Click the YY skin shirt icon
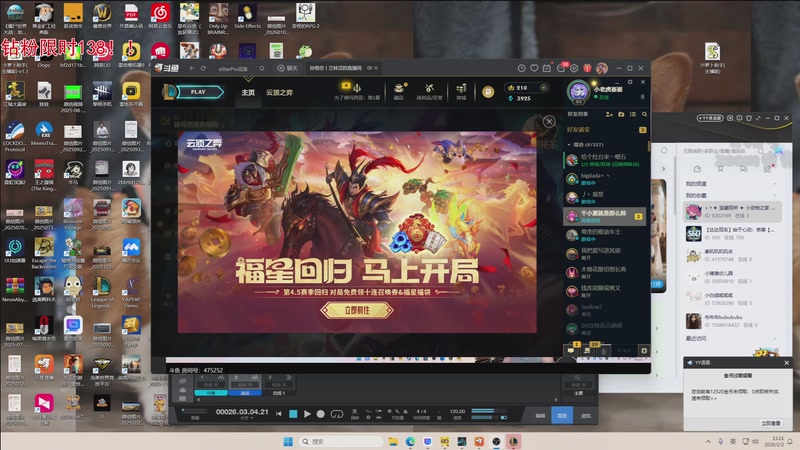 [749, 118]
